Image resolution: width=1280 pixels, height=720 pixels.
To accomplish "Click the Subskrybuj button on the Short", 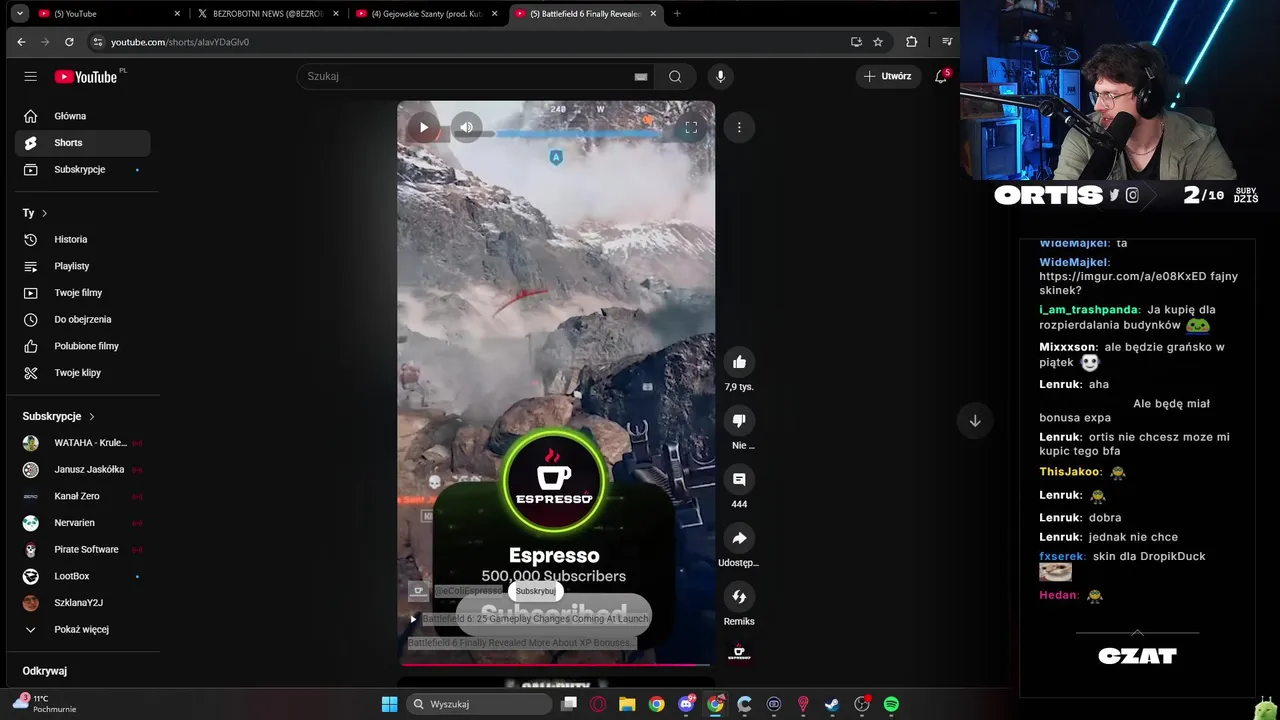I will click(x=535, y=591).
